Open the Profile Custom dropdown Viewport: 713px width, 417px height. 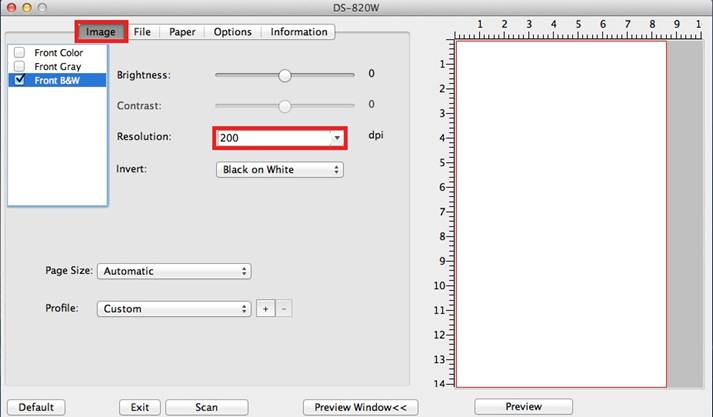174,309
